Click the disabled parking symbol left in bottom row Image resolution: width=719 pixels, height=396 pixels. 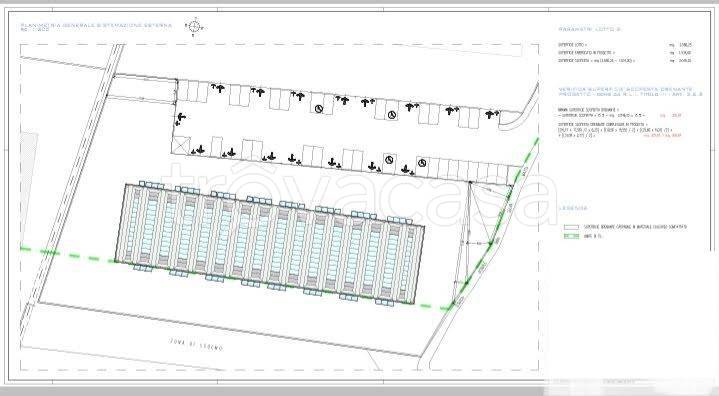(389, 160)
